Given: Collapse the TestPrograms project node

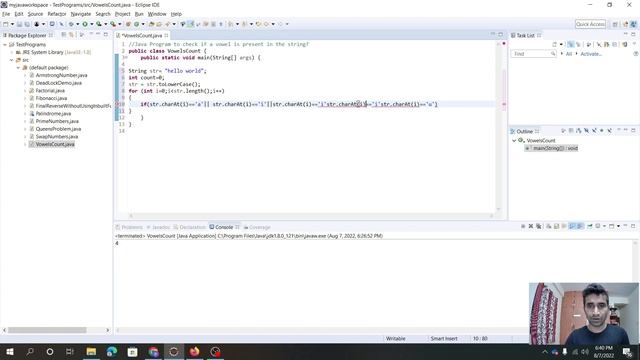Looking at the screenshot, I should click(5, 44).
